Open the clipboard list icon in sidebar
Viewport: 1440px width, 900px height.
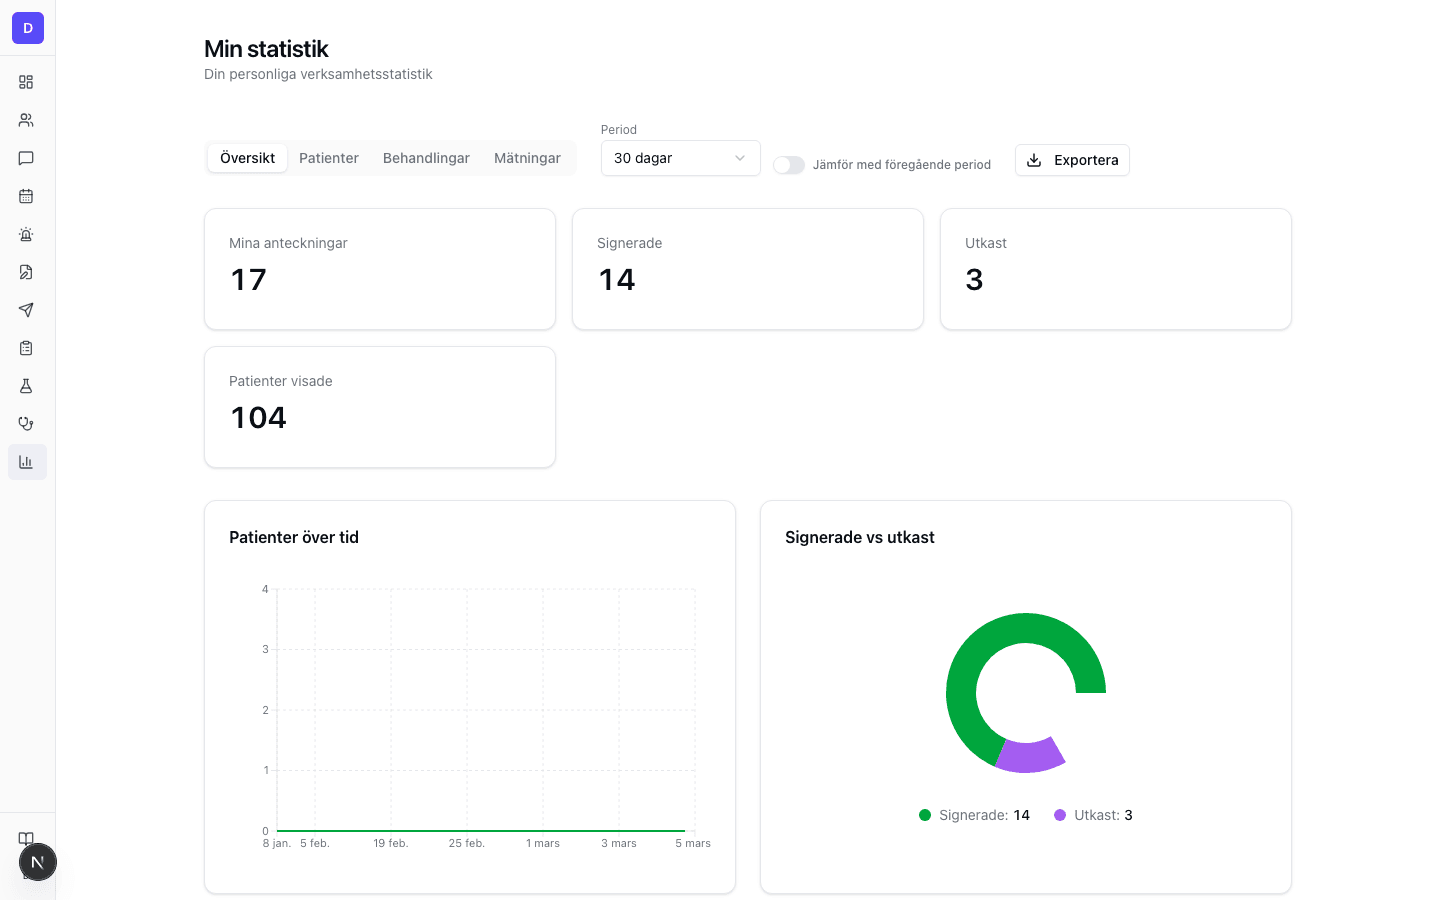(26, 348)
